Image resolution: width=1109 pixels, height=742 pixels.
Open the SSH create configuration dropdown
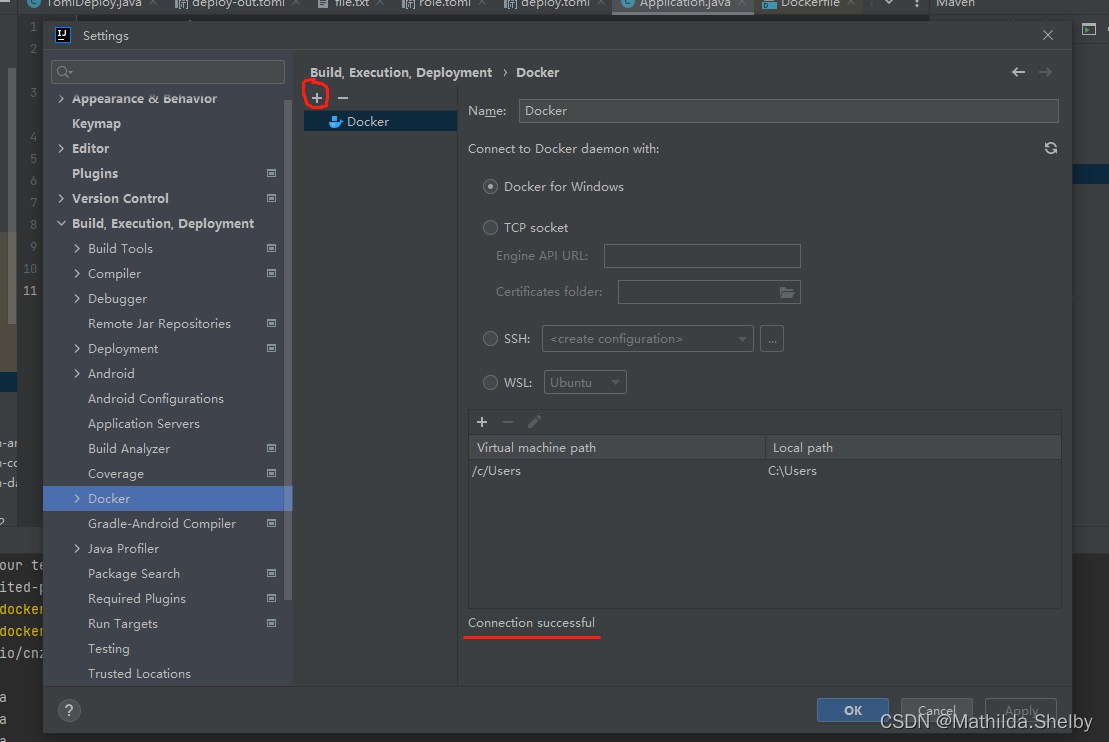(x=647, y=339)
